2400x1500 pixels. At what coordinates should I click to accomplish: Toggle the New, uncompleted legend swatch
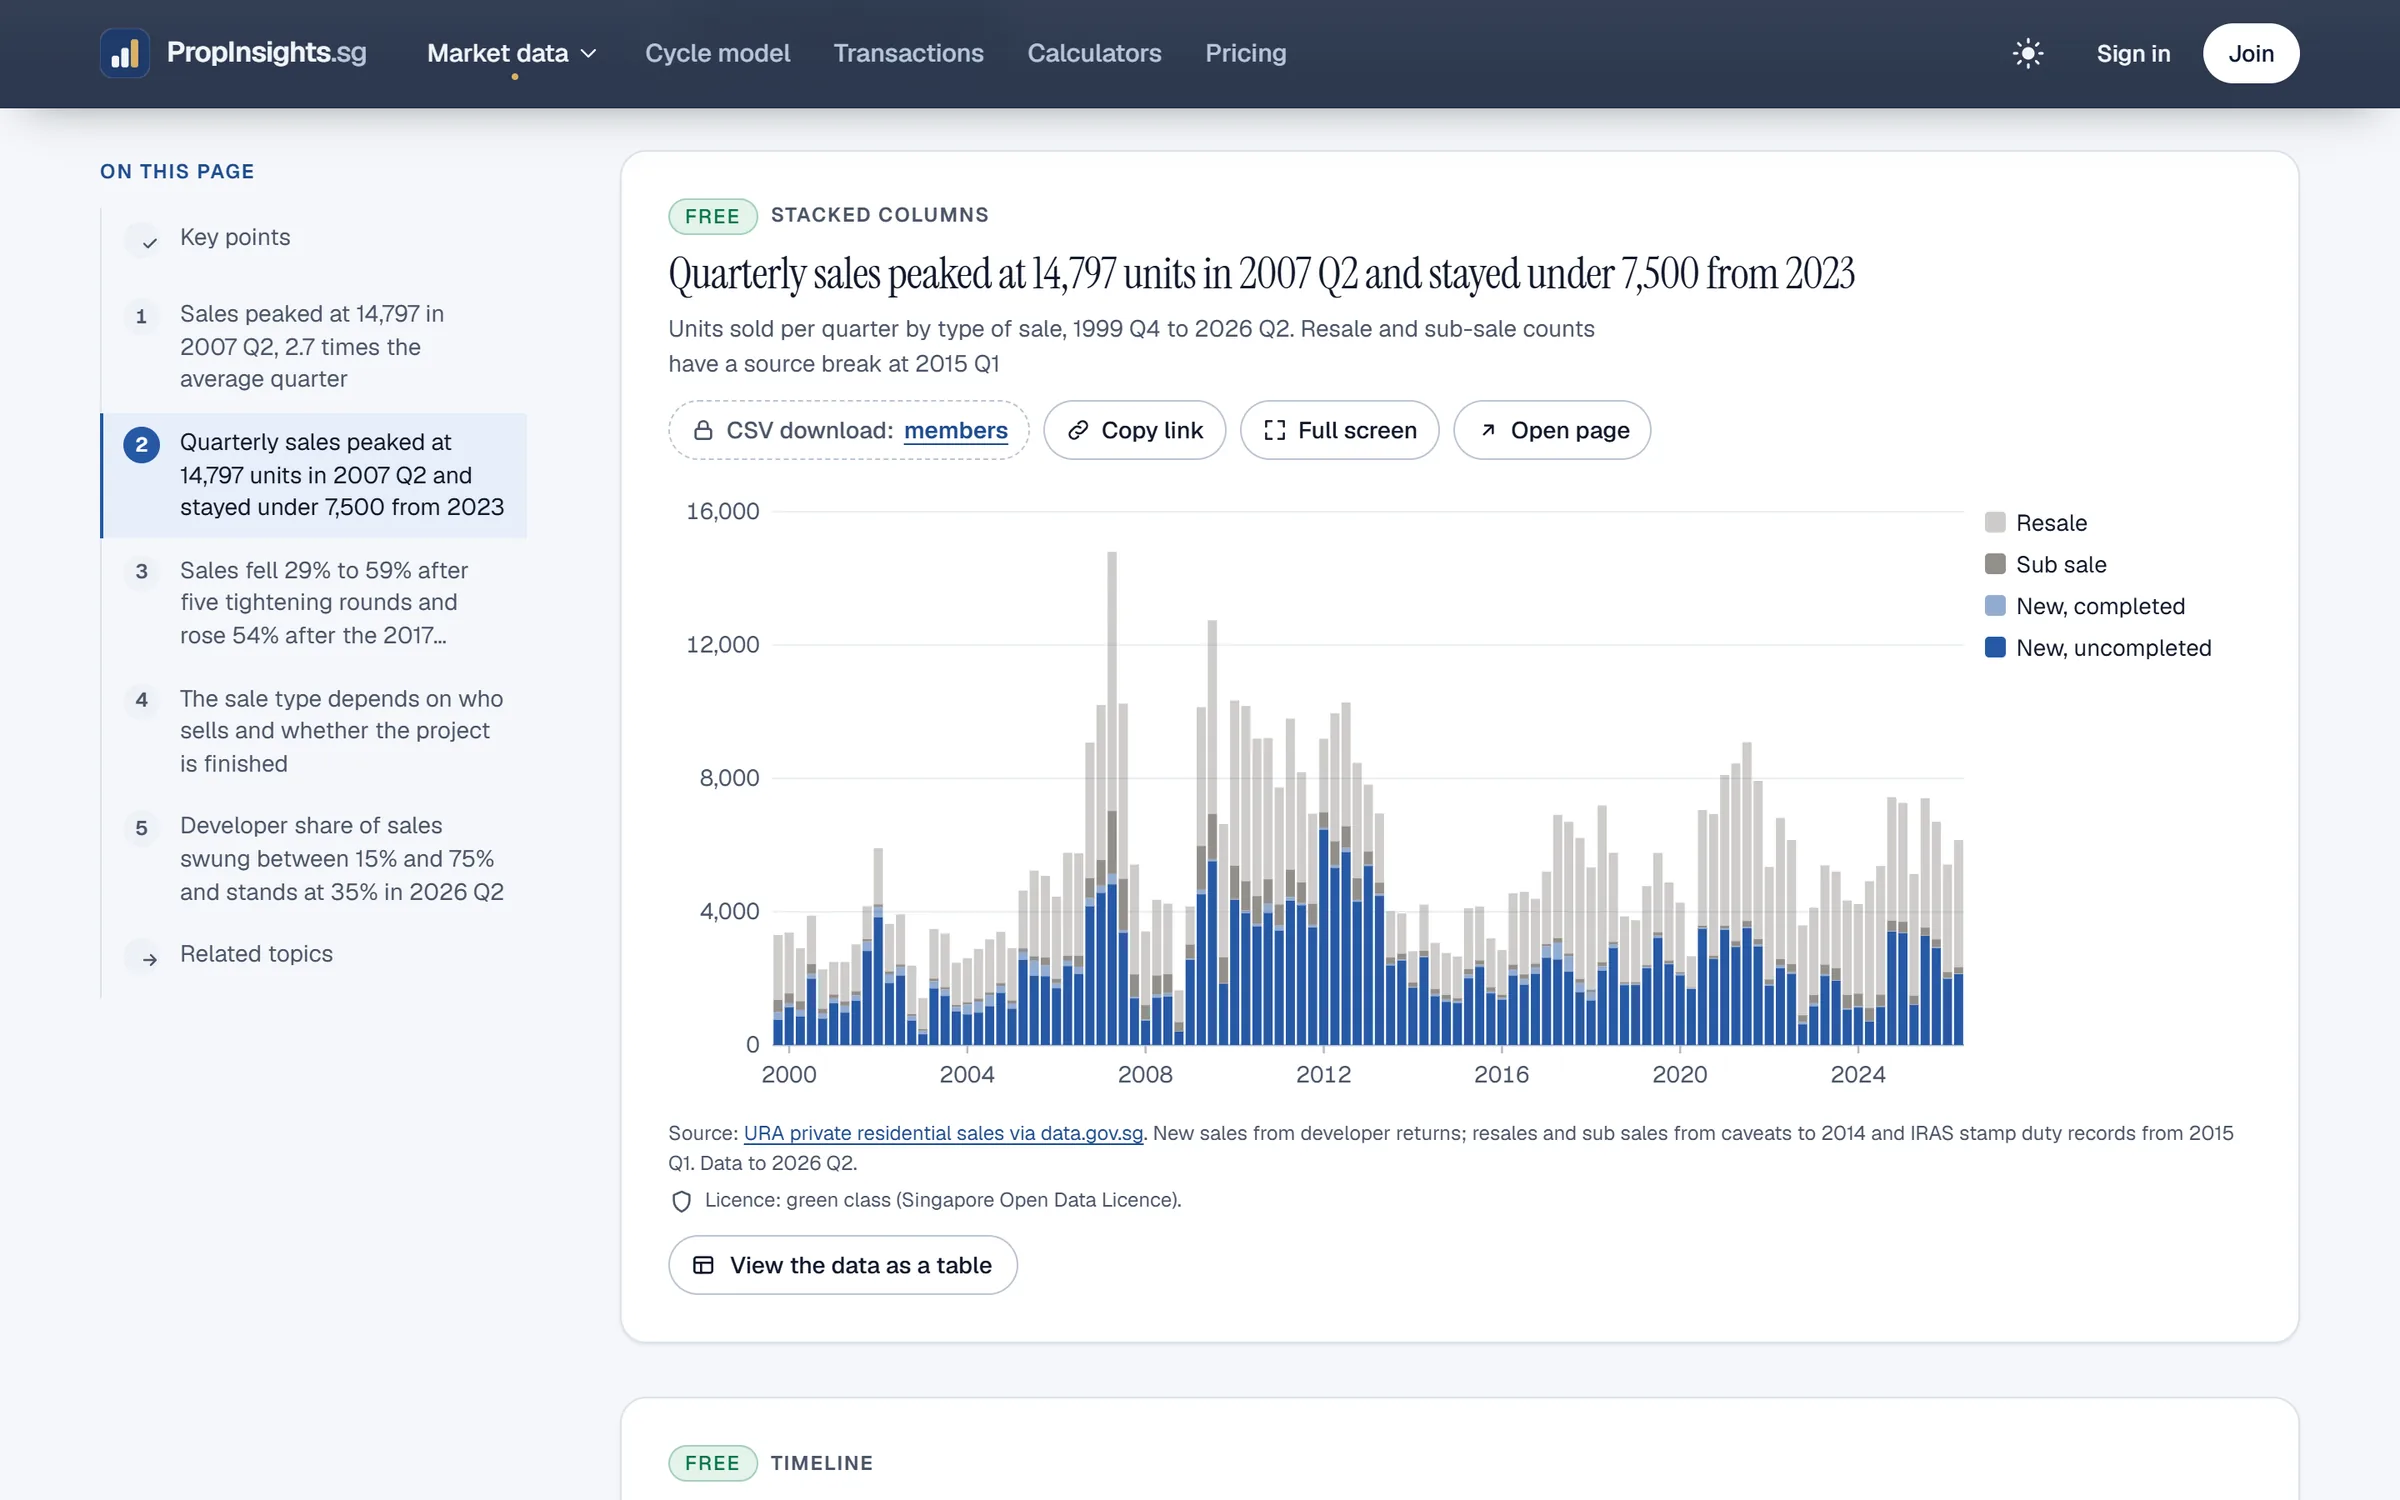click(1994, 647)
